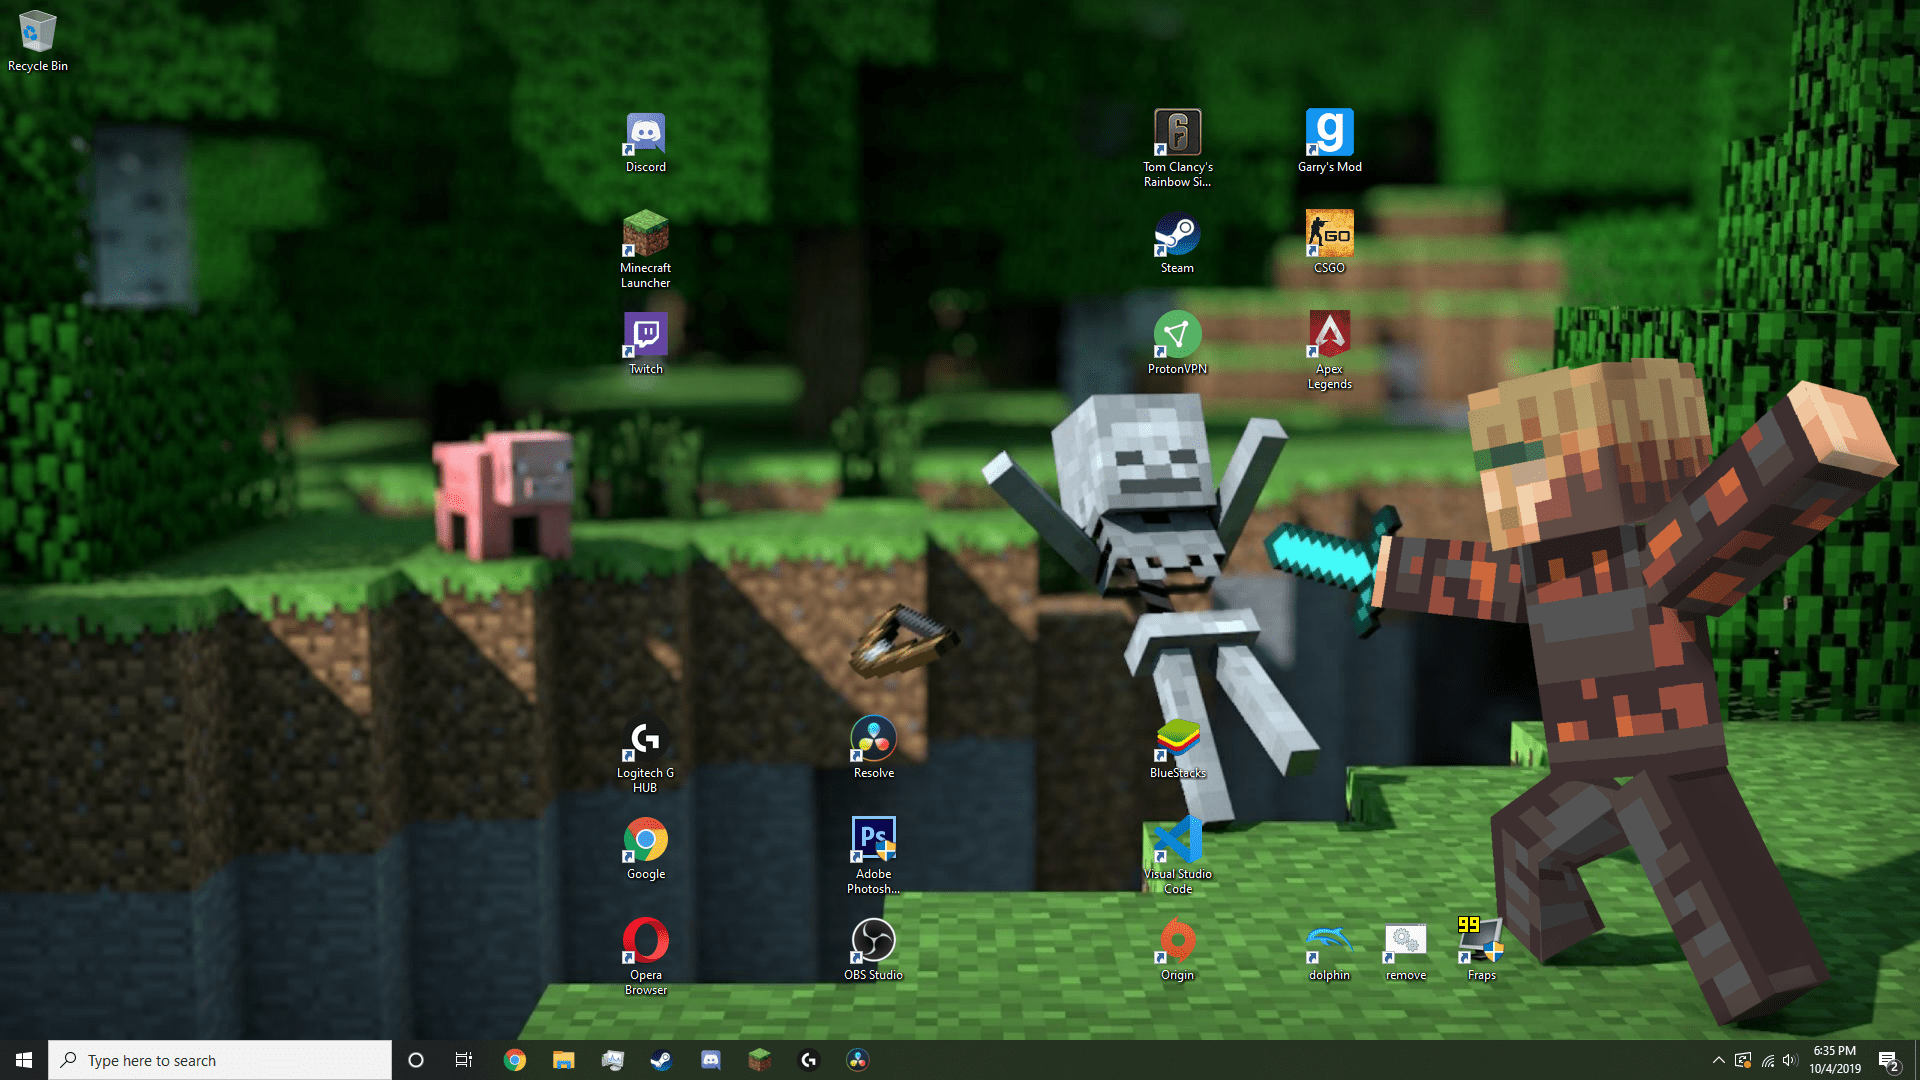
Task: Select the CSGO desktop shortcut
Action: pyautogui.click(x=1330, y=243)
